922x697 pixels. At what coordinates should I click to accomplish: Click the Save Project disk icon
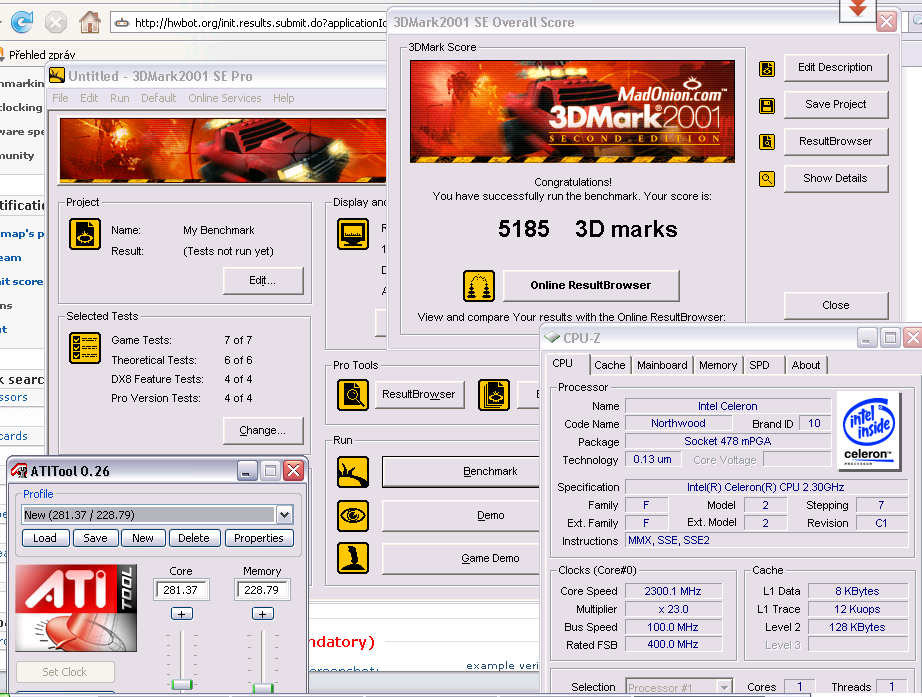(x=767, y=106)
